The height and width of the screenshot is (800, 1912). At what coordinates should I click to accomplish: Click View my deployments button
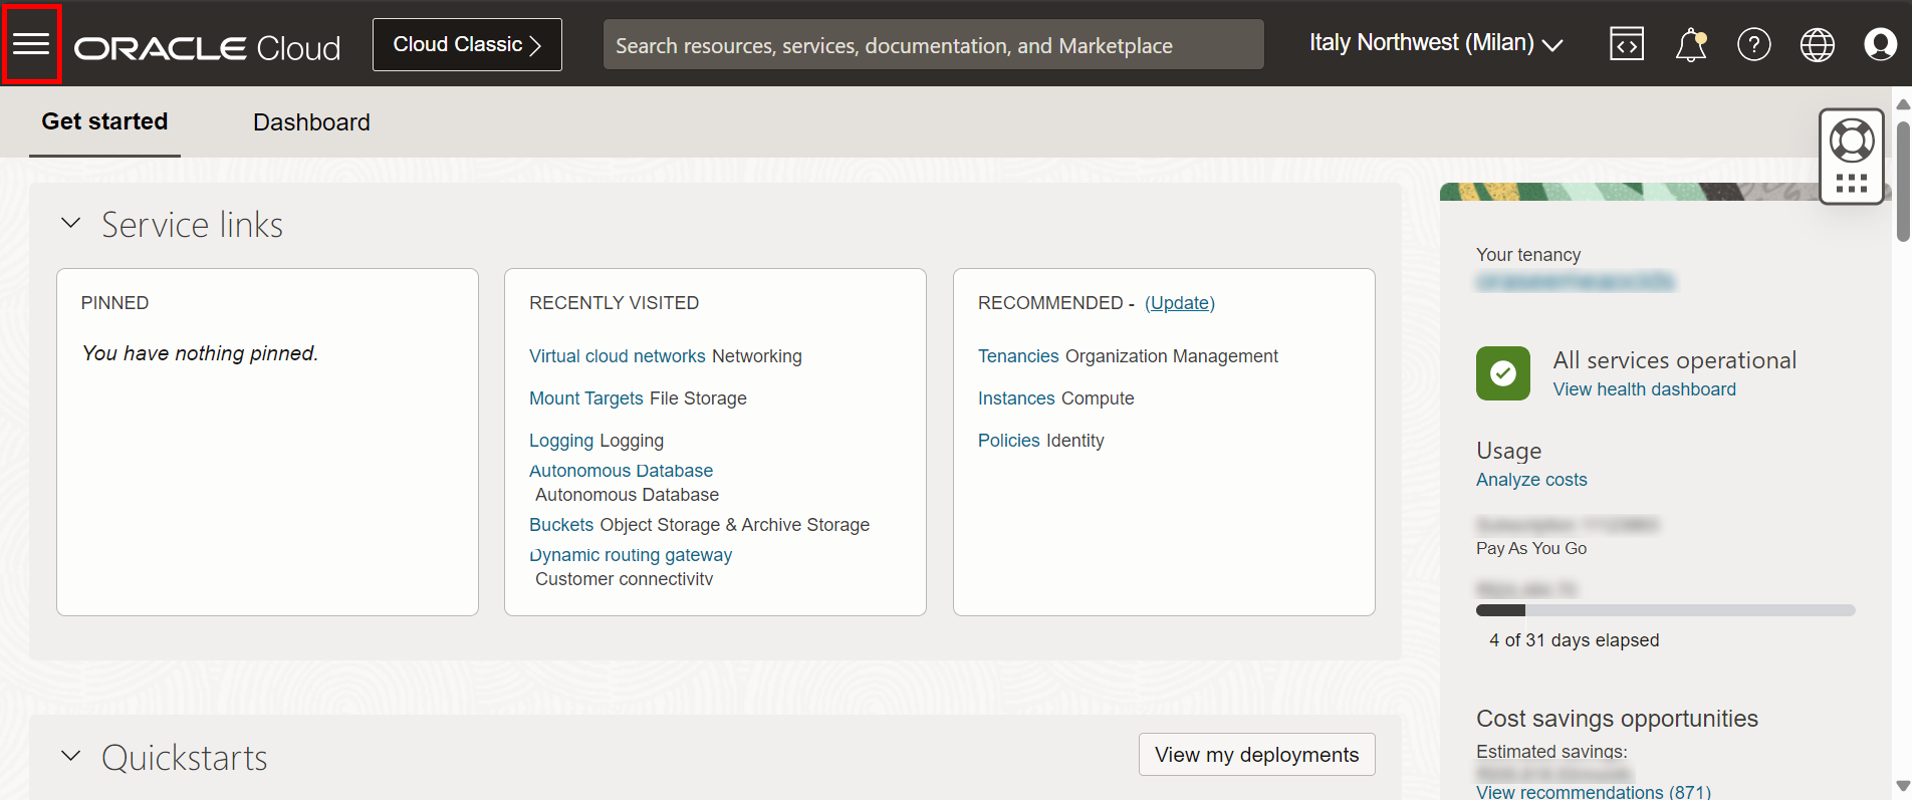1257,755
